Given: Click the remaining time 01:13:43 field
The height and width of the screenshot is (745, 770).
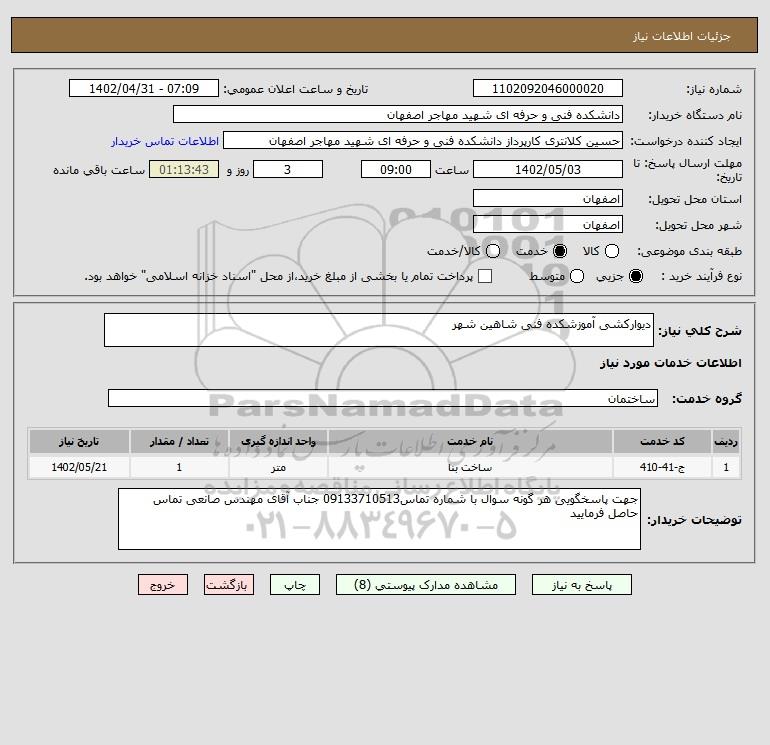Looking at the screenshot, I should [184, 169].
